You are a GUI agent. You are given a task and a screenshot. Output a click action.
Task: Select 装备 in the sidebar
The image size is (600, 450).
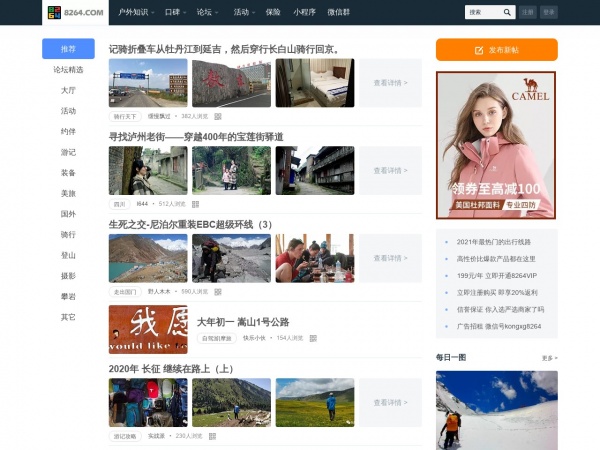tap(68, 173)
